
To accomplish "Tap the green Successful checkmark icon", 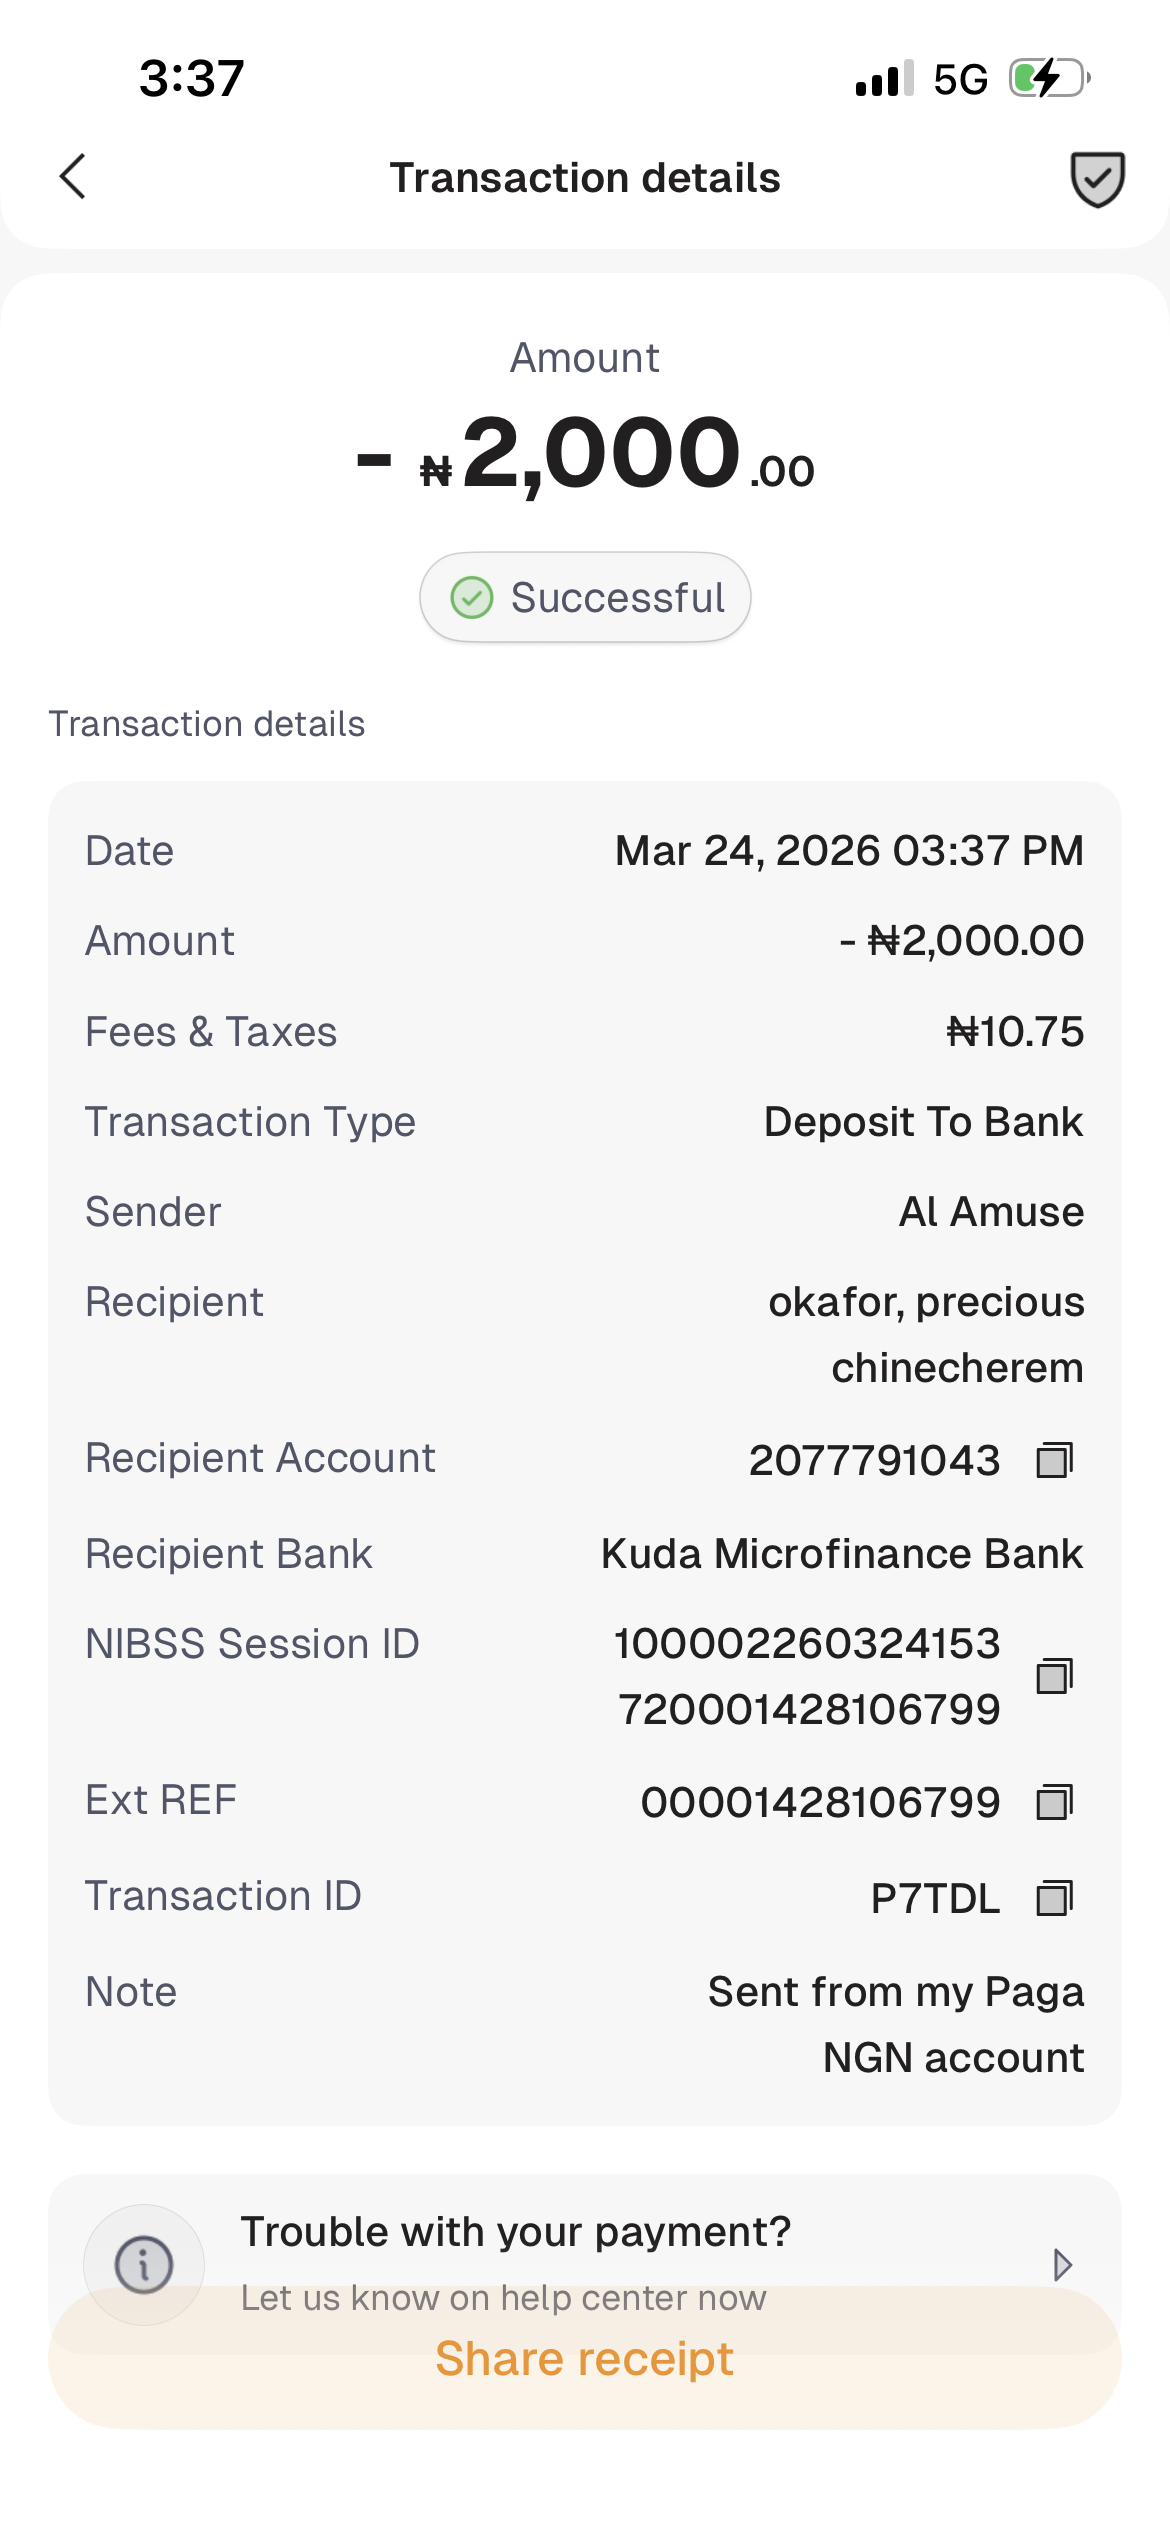I will tap(471, 598).
